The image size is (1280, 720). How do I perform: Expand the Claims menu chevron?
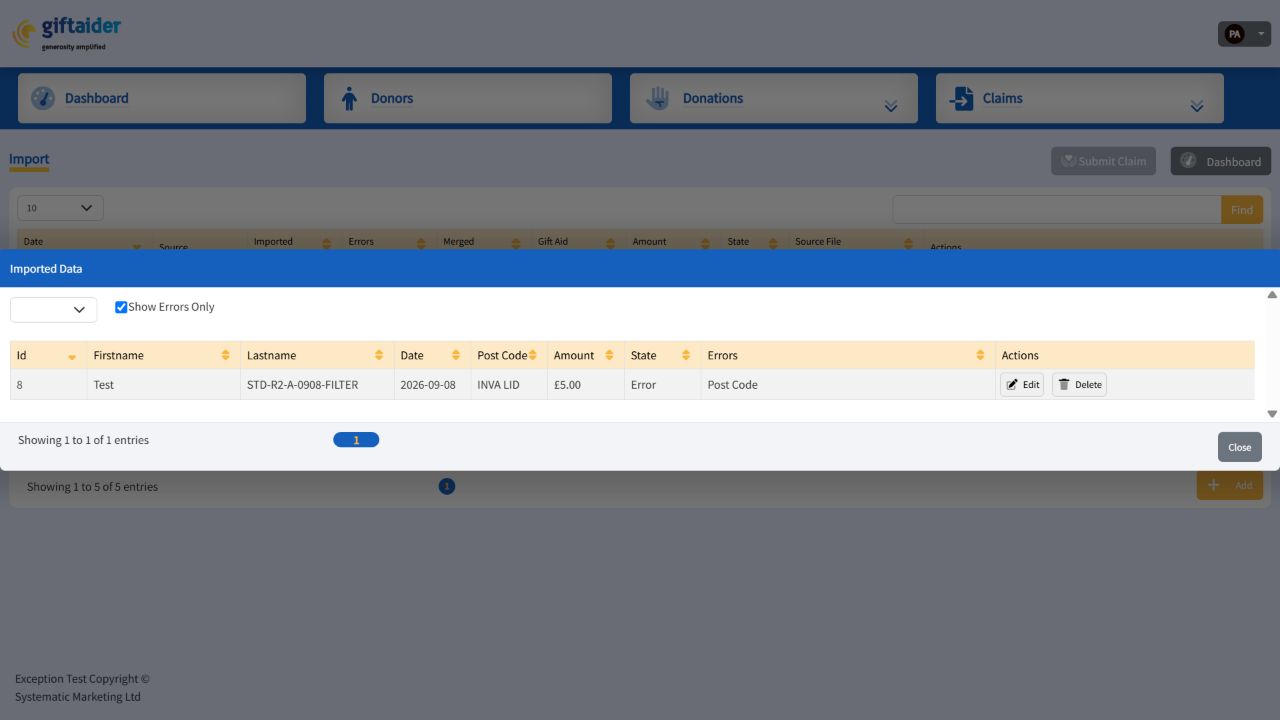pos(1197,106)
